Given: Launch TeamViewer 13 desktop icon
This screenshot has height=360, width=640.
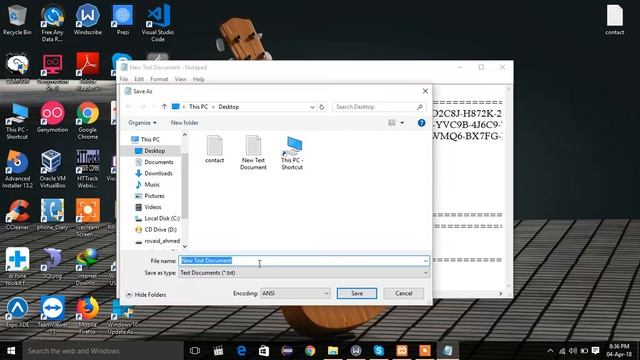Looking at the screenshot, I should tap(52, 315).
